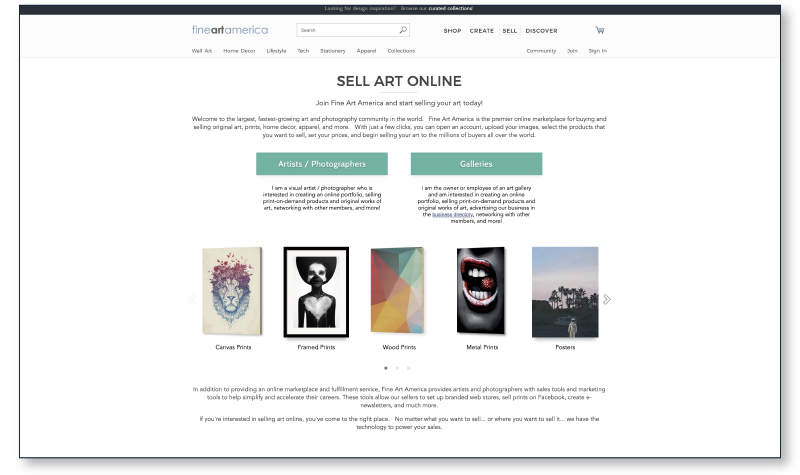The image size is (800, 475).
Task: Select third carousel pagination dot
Action: [408, 368]
